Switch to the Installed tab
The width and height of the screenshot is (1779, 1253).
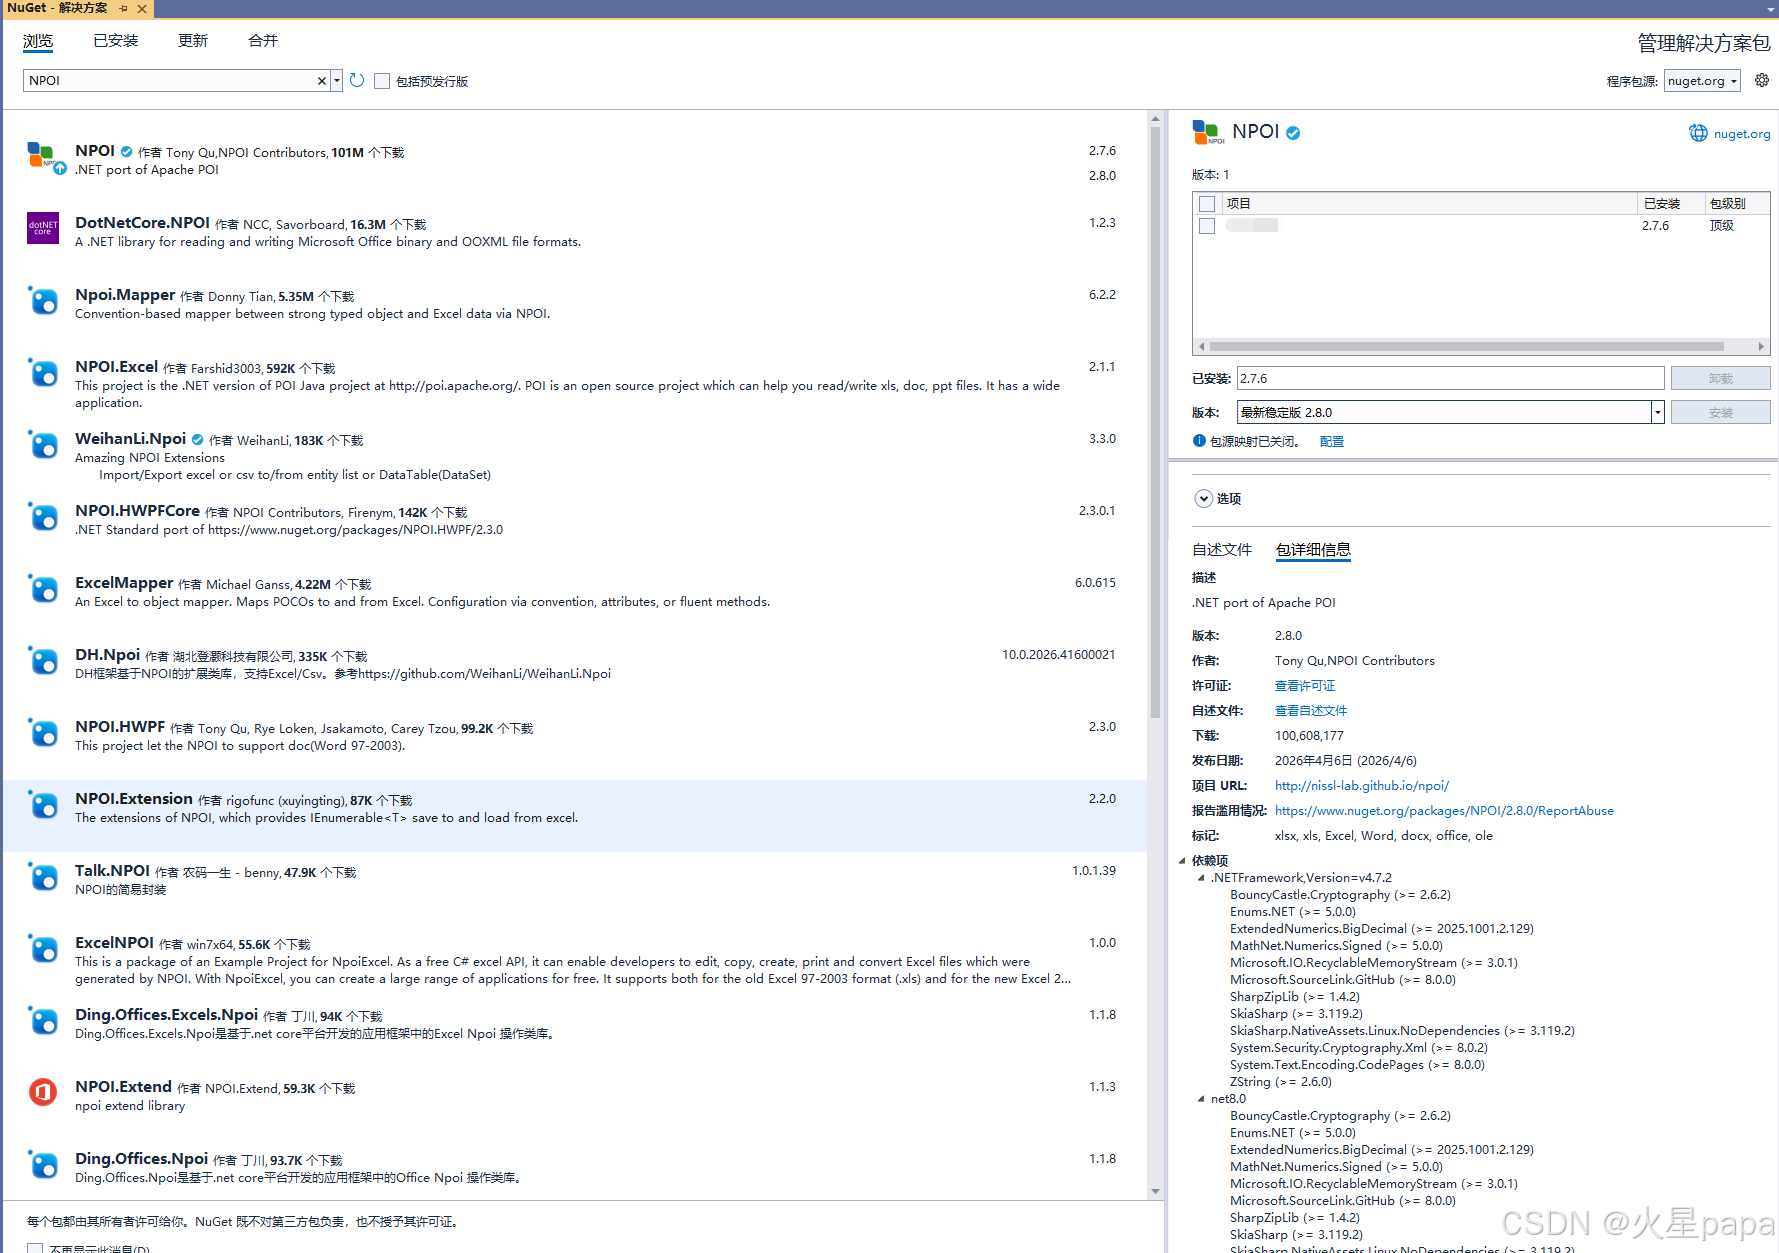tap(116, 41)
